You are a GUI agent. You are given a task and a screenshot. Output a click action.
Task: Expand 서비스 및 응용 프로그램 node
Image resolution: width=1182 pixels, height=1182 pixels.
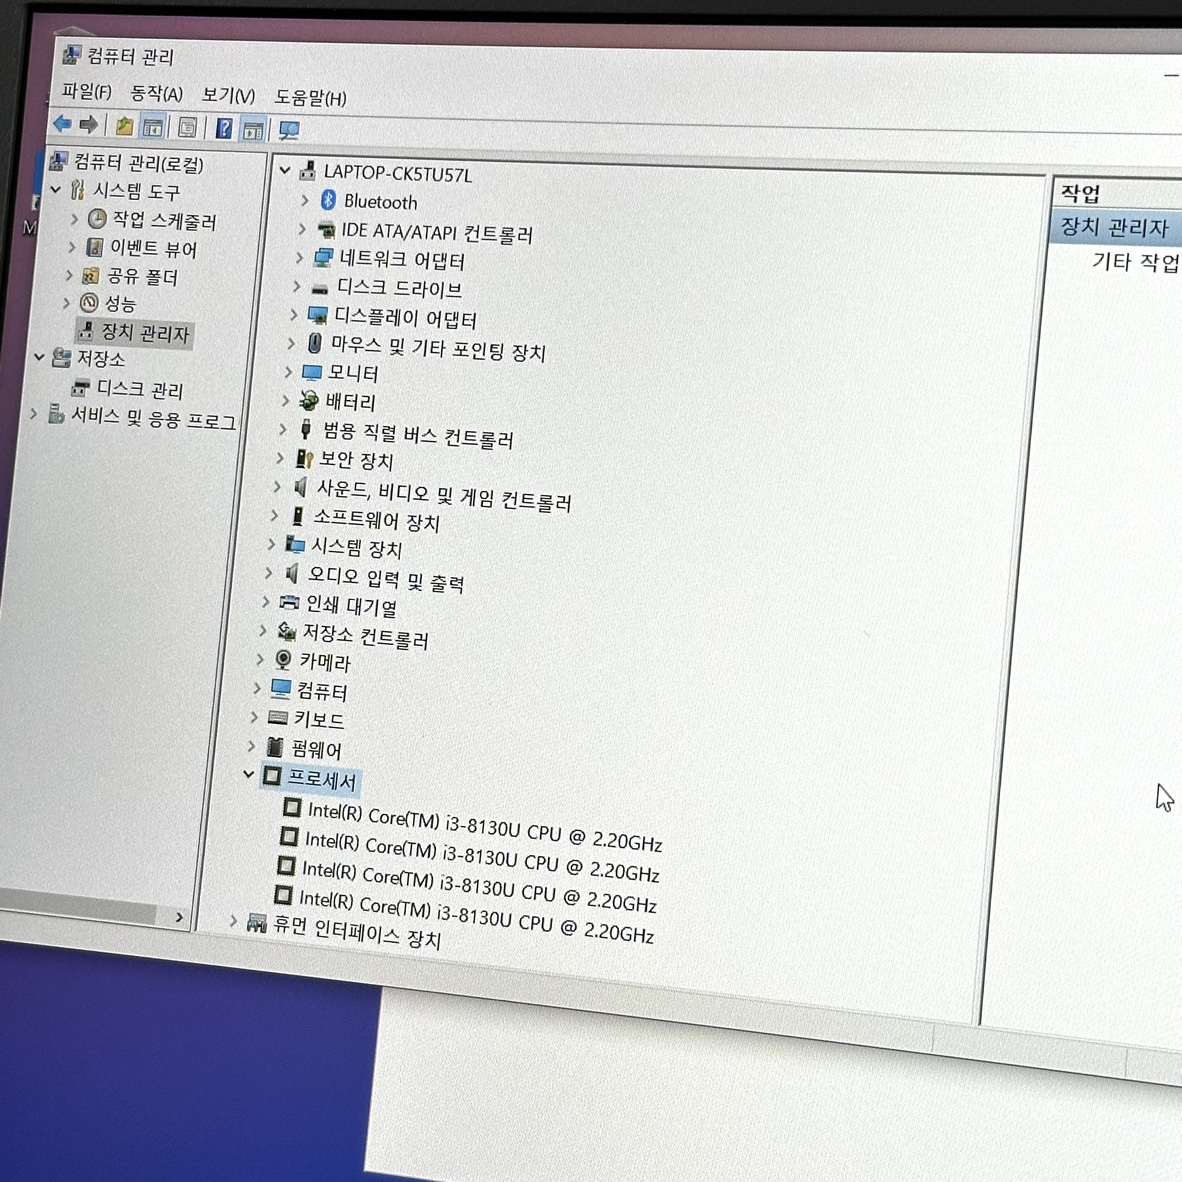33,413
